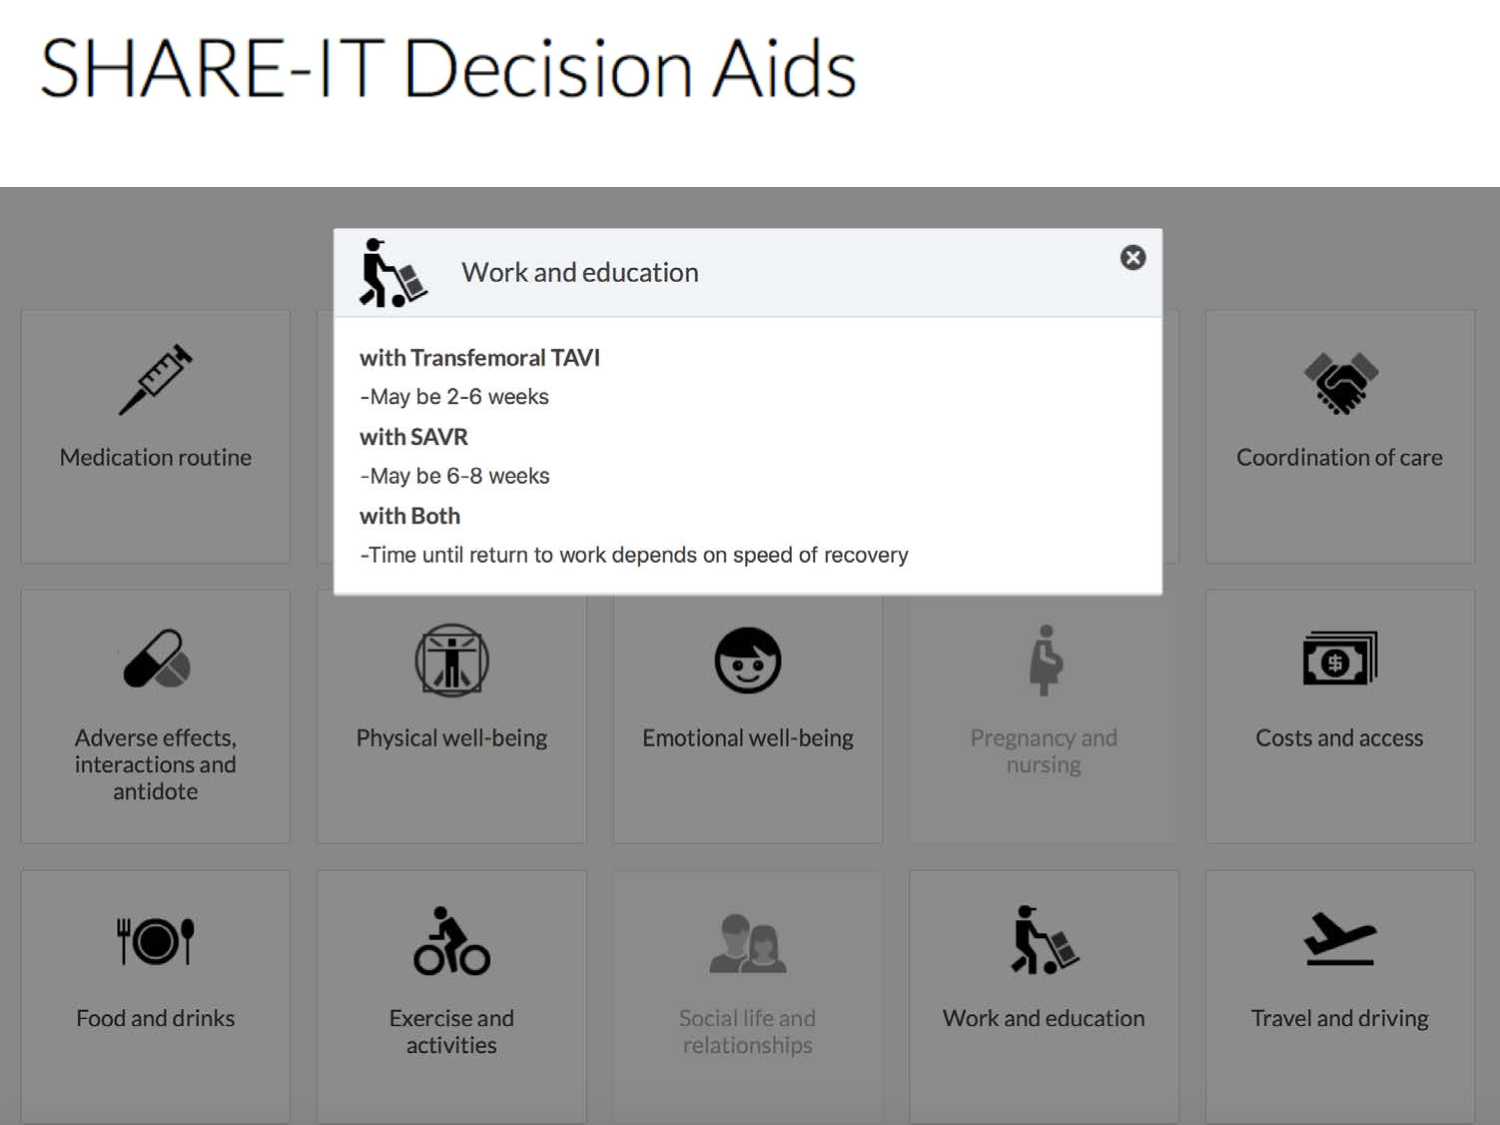Open the Vitruvian man Physical well-being icon
This screenshot has height=1125, width=1500.
tap(452, 660)
